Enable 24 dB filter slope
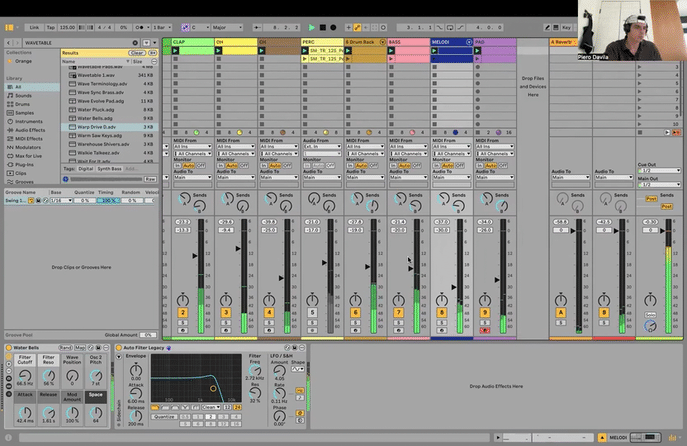This screenshot has height=446, width=687. (x=237, y=407)
